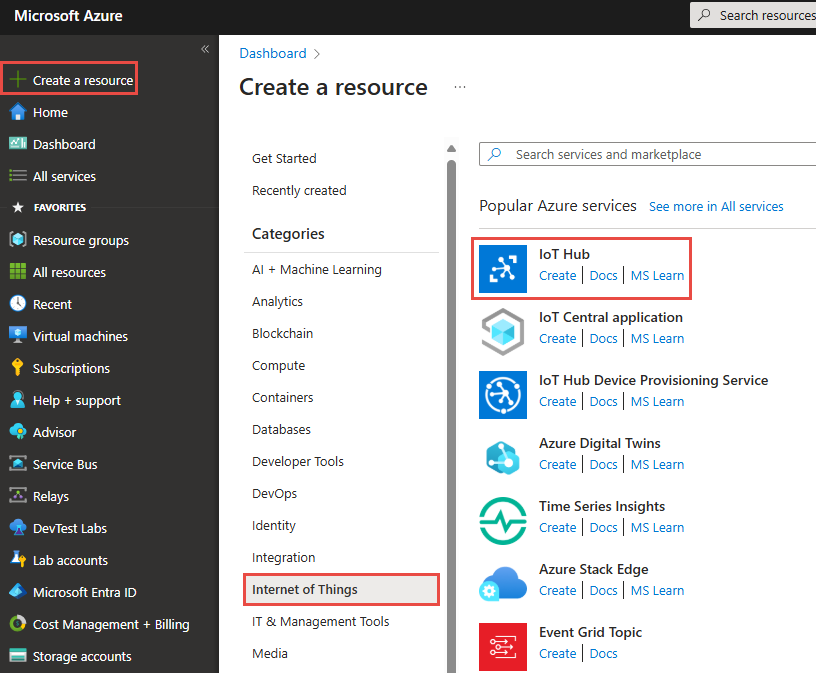
Task: Select the Compute category
Action: [278, 365]
